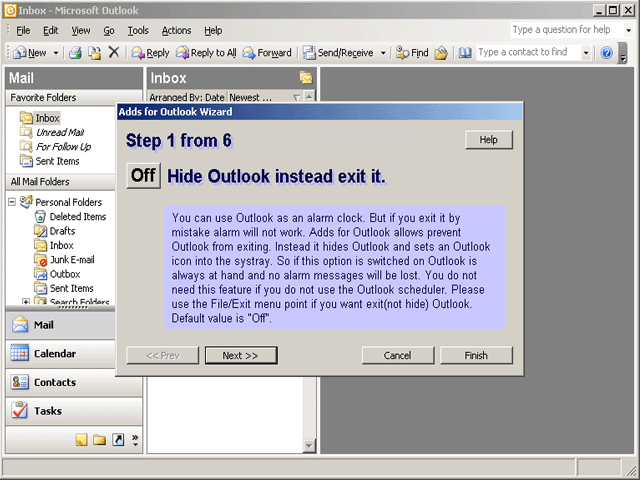Click Next >> in the wizard
The width and height of the screenshot is (640, 480).
[x=241, y=356]
